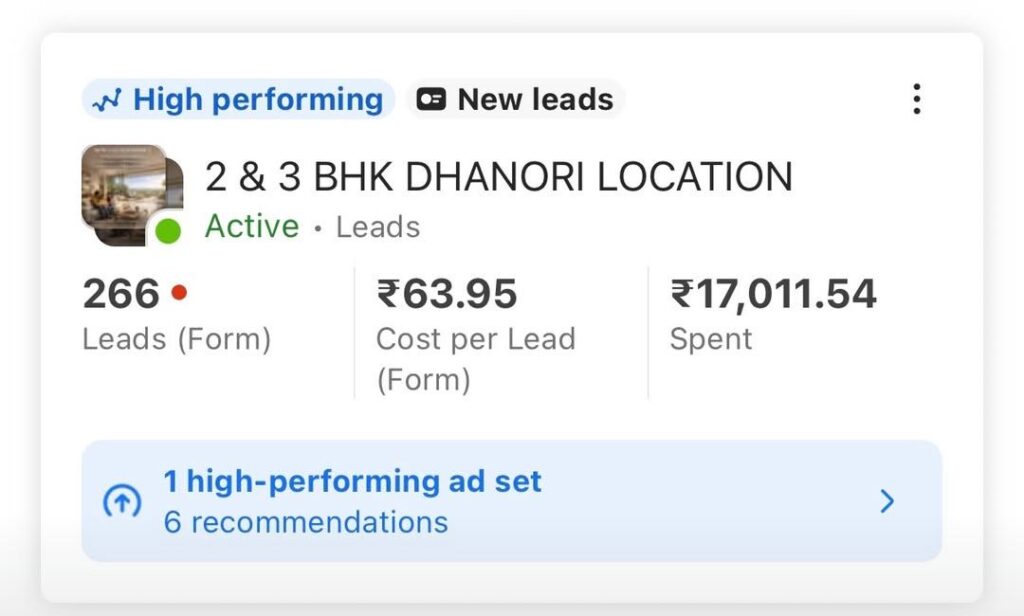Select the New leads label text
The image size is (1024, 616).
[535, 100]
